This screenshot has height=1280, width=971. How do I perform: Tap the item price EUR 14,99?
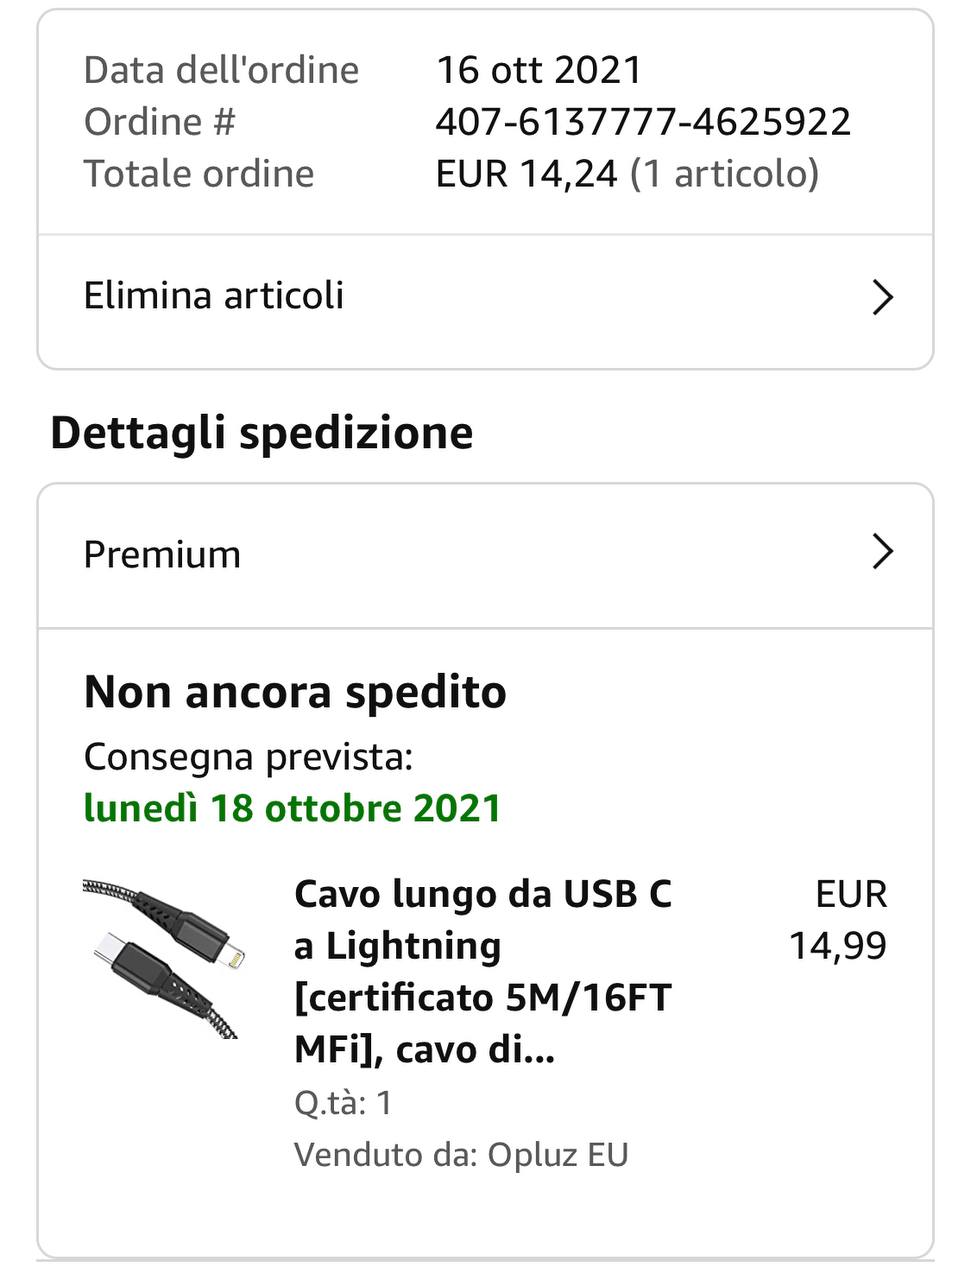(838, 920)
